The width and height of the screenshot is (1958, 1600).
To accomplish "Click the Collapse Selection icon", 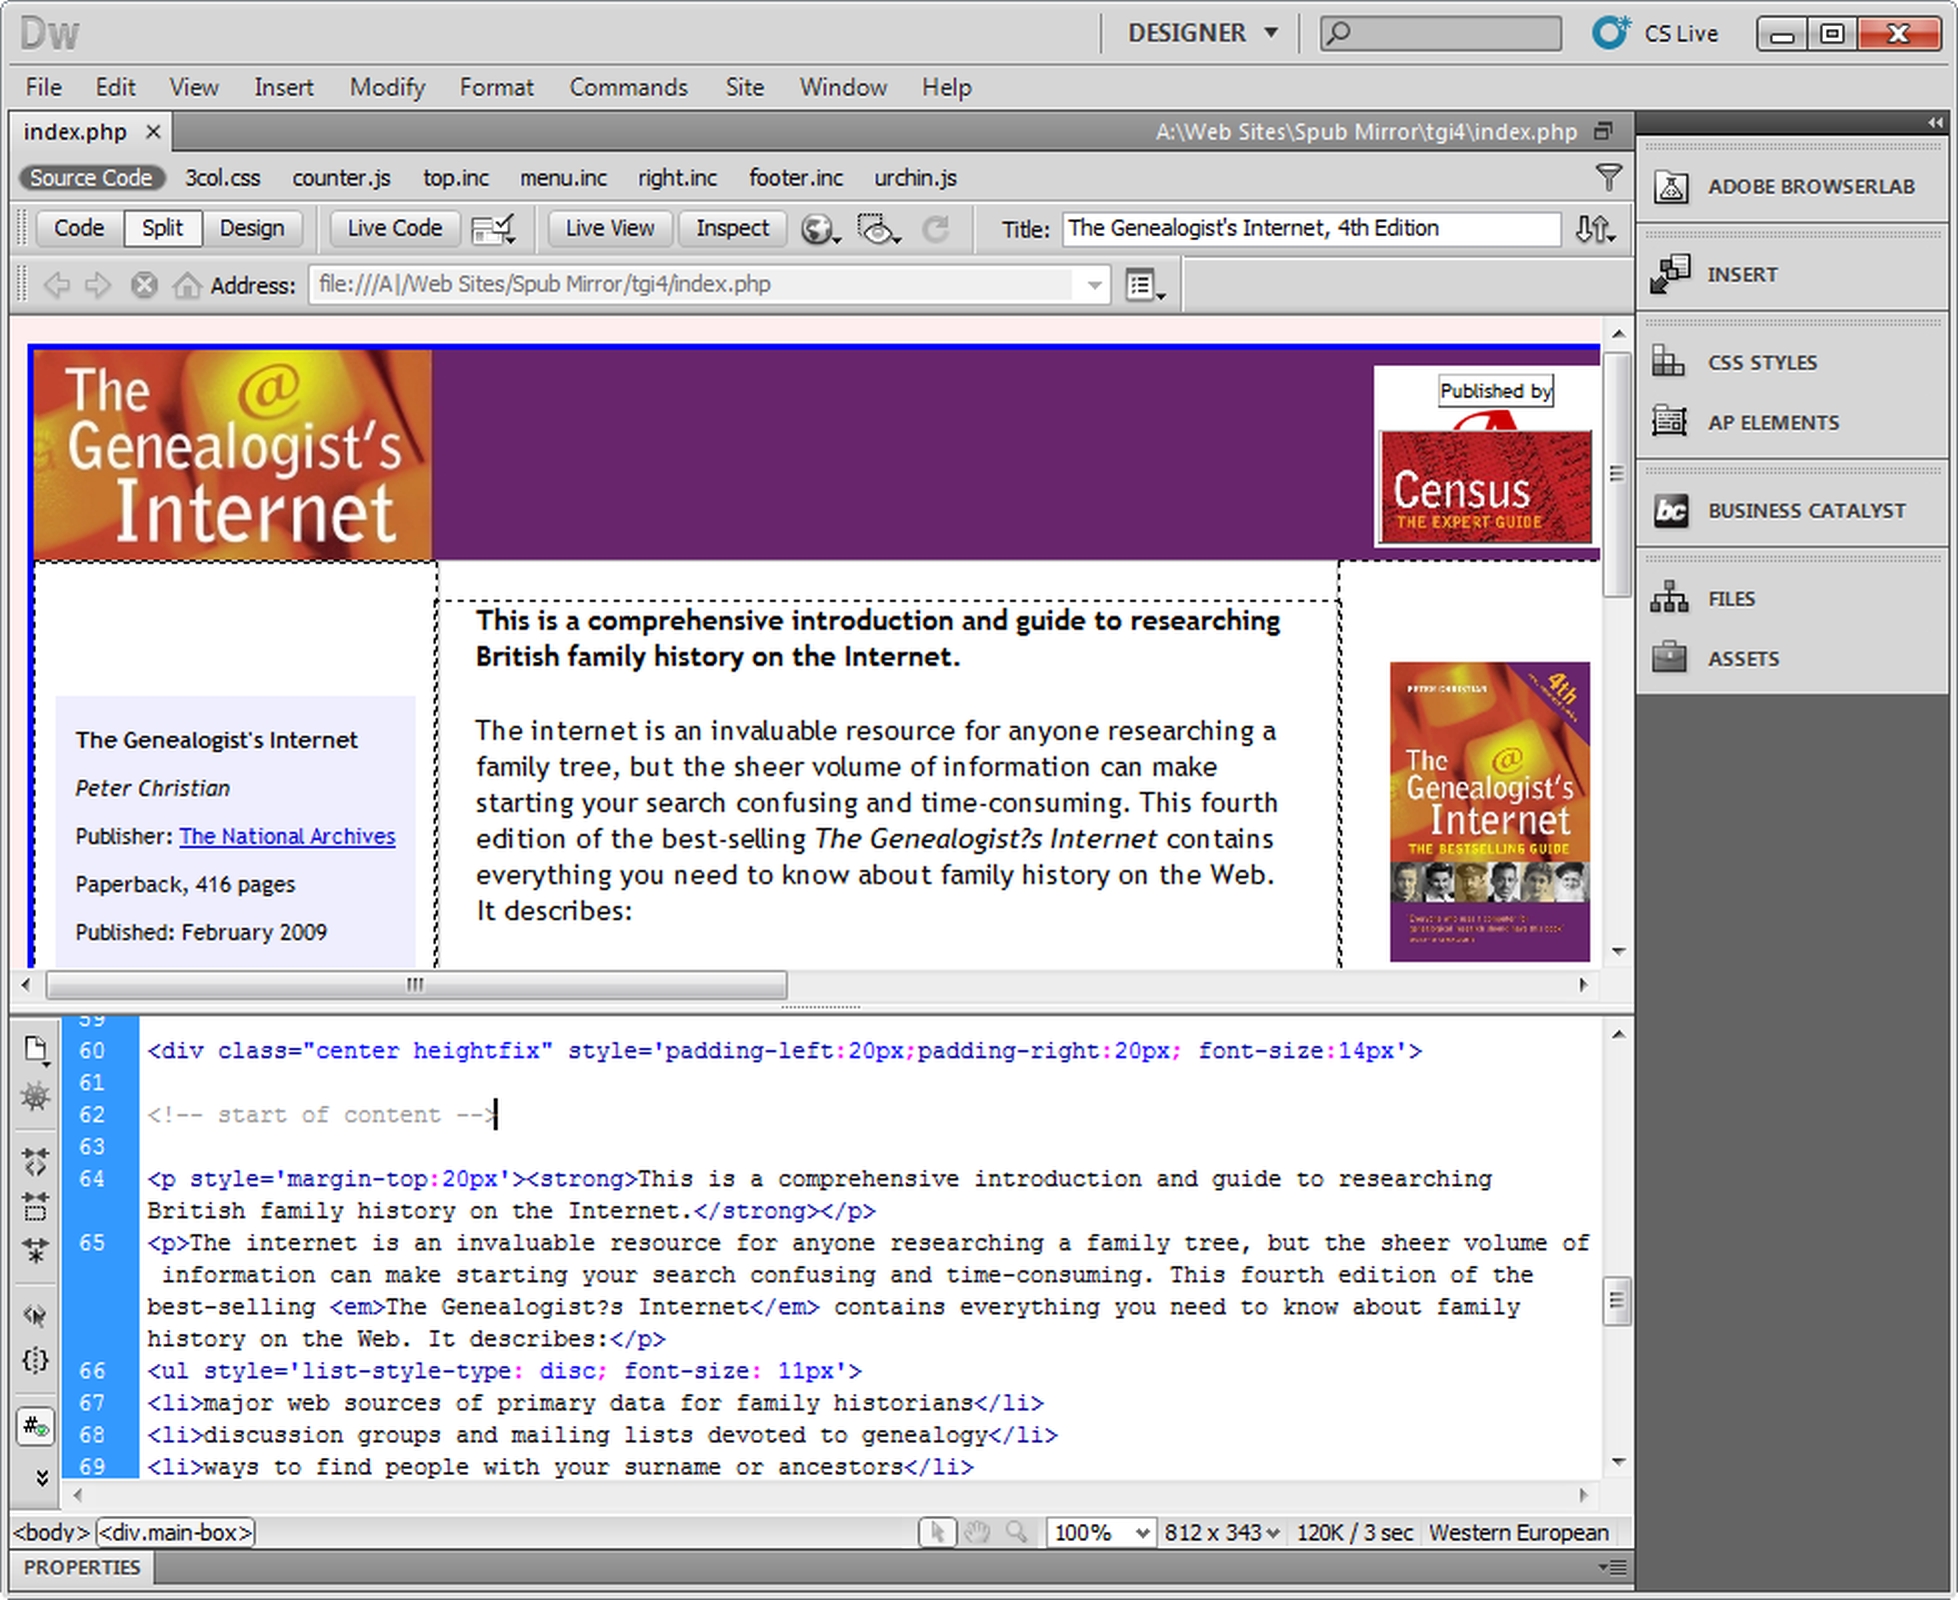I will pyautogui.click(x=35, y=1207).
